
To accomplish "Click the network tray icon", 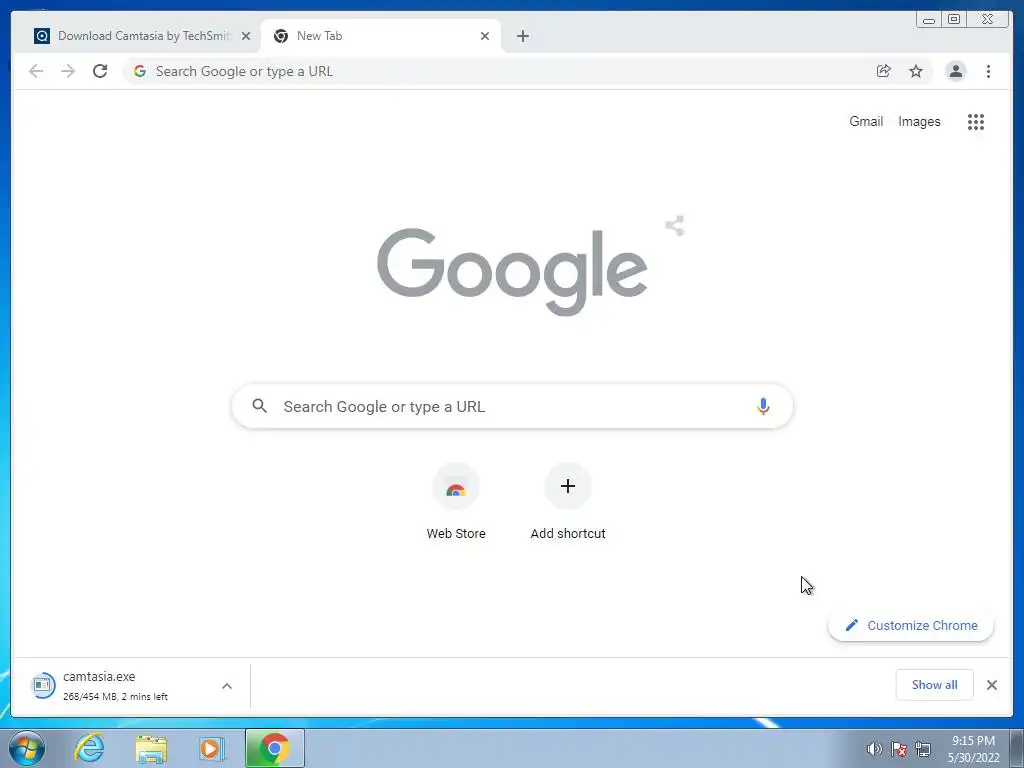I will [923, 749].
